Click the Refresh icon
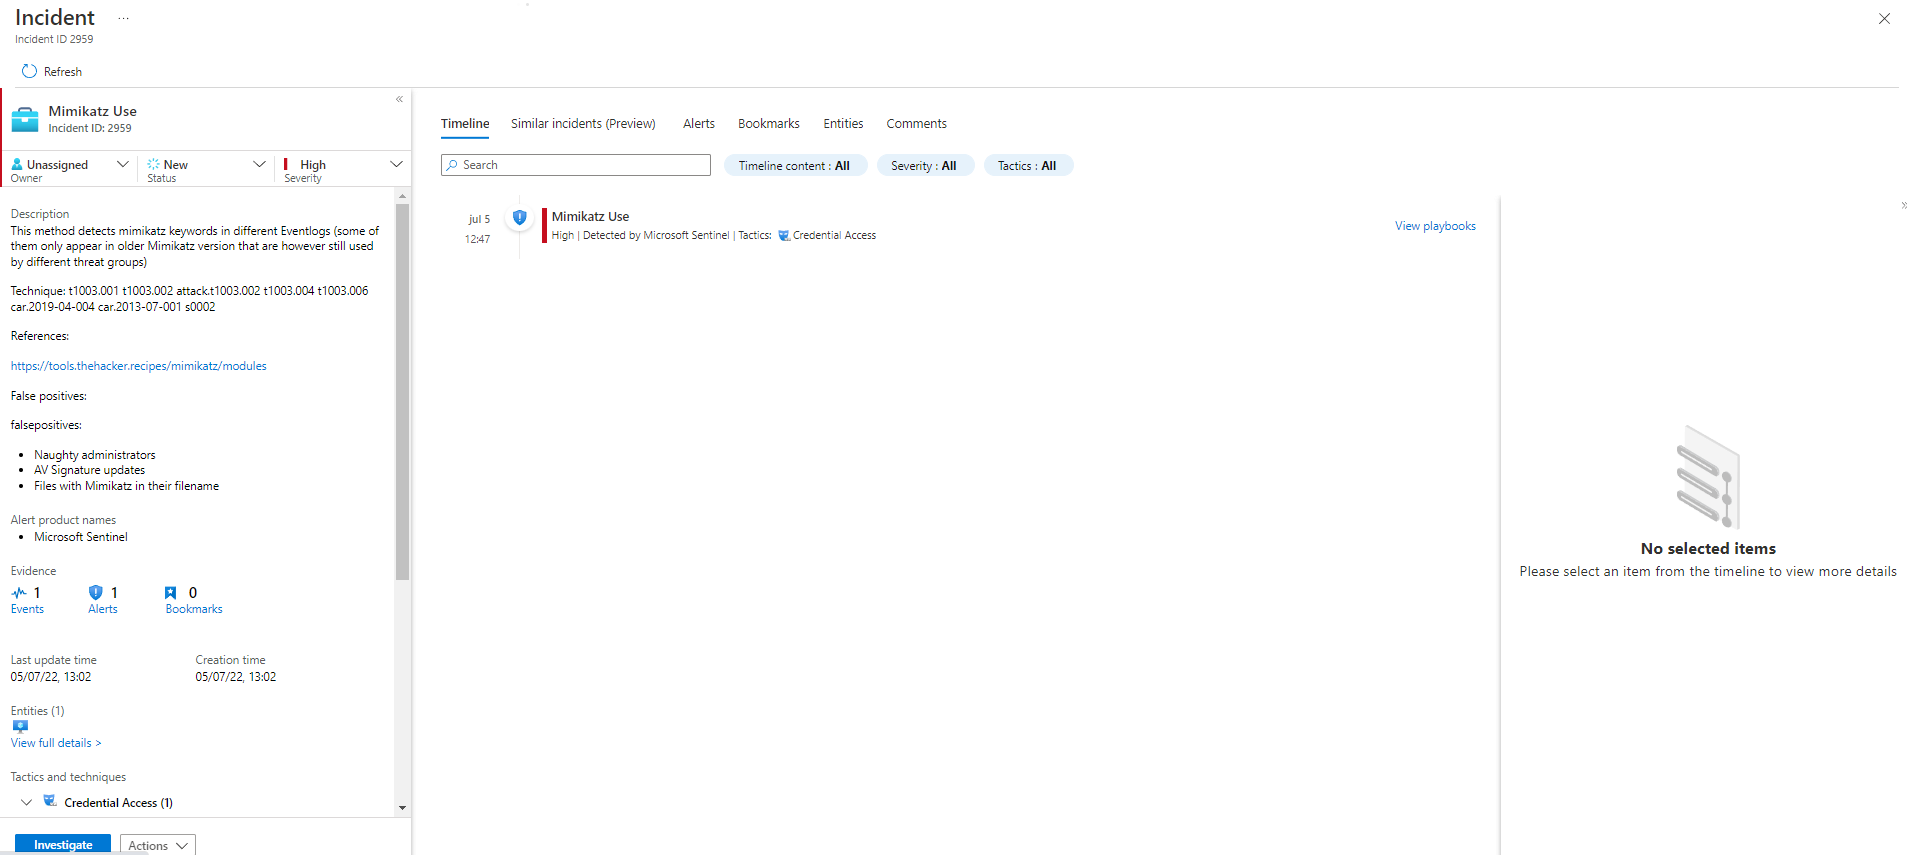This screenshot has height=855, width=1907. [29, 71]
